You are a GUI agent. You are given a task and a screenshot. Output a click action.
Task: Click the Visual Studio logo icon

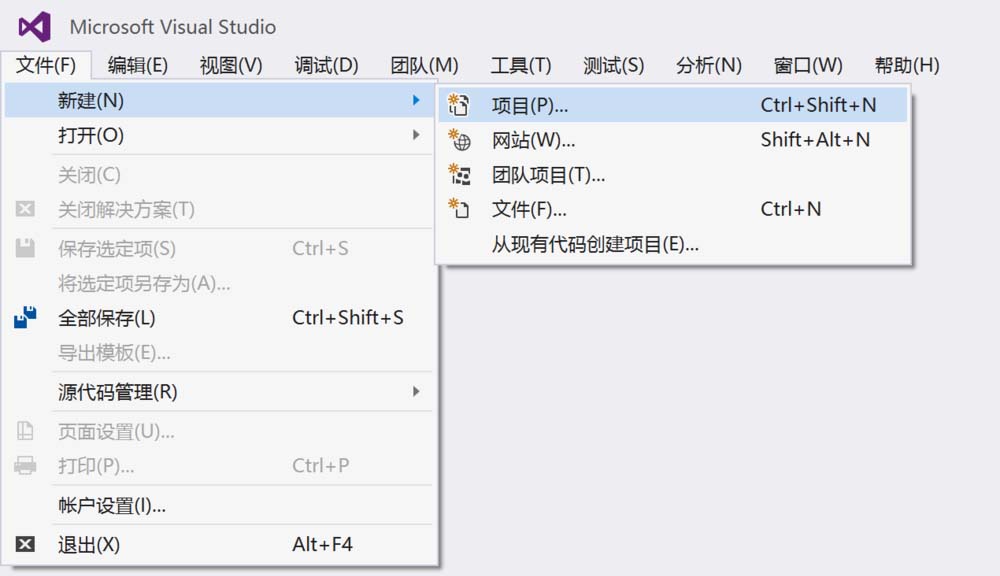(34, 26)
